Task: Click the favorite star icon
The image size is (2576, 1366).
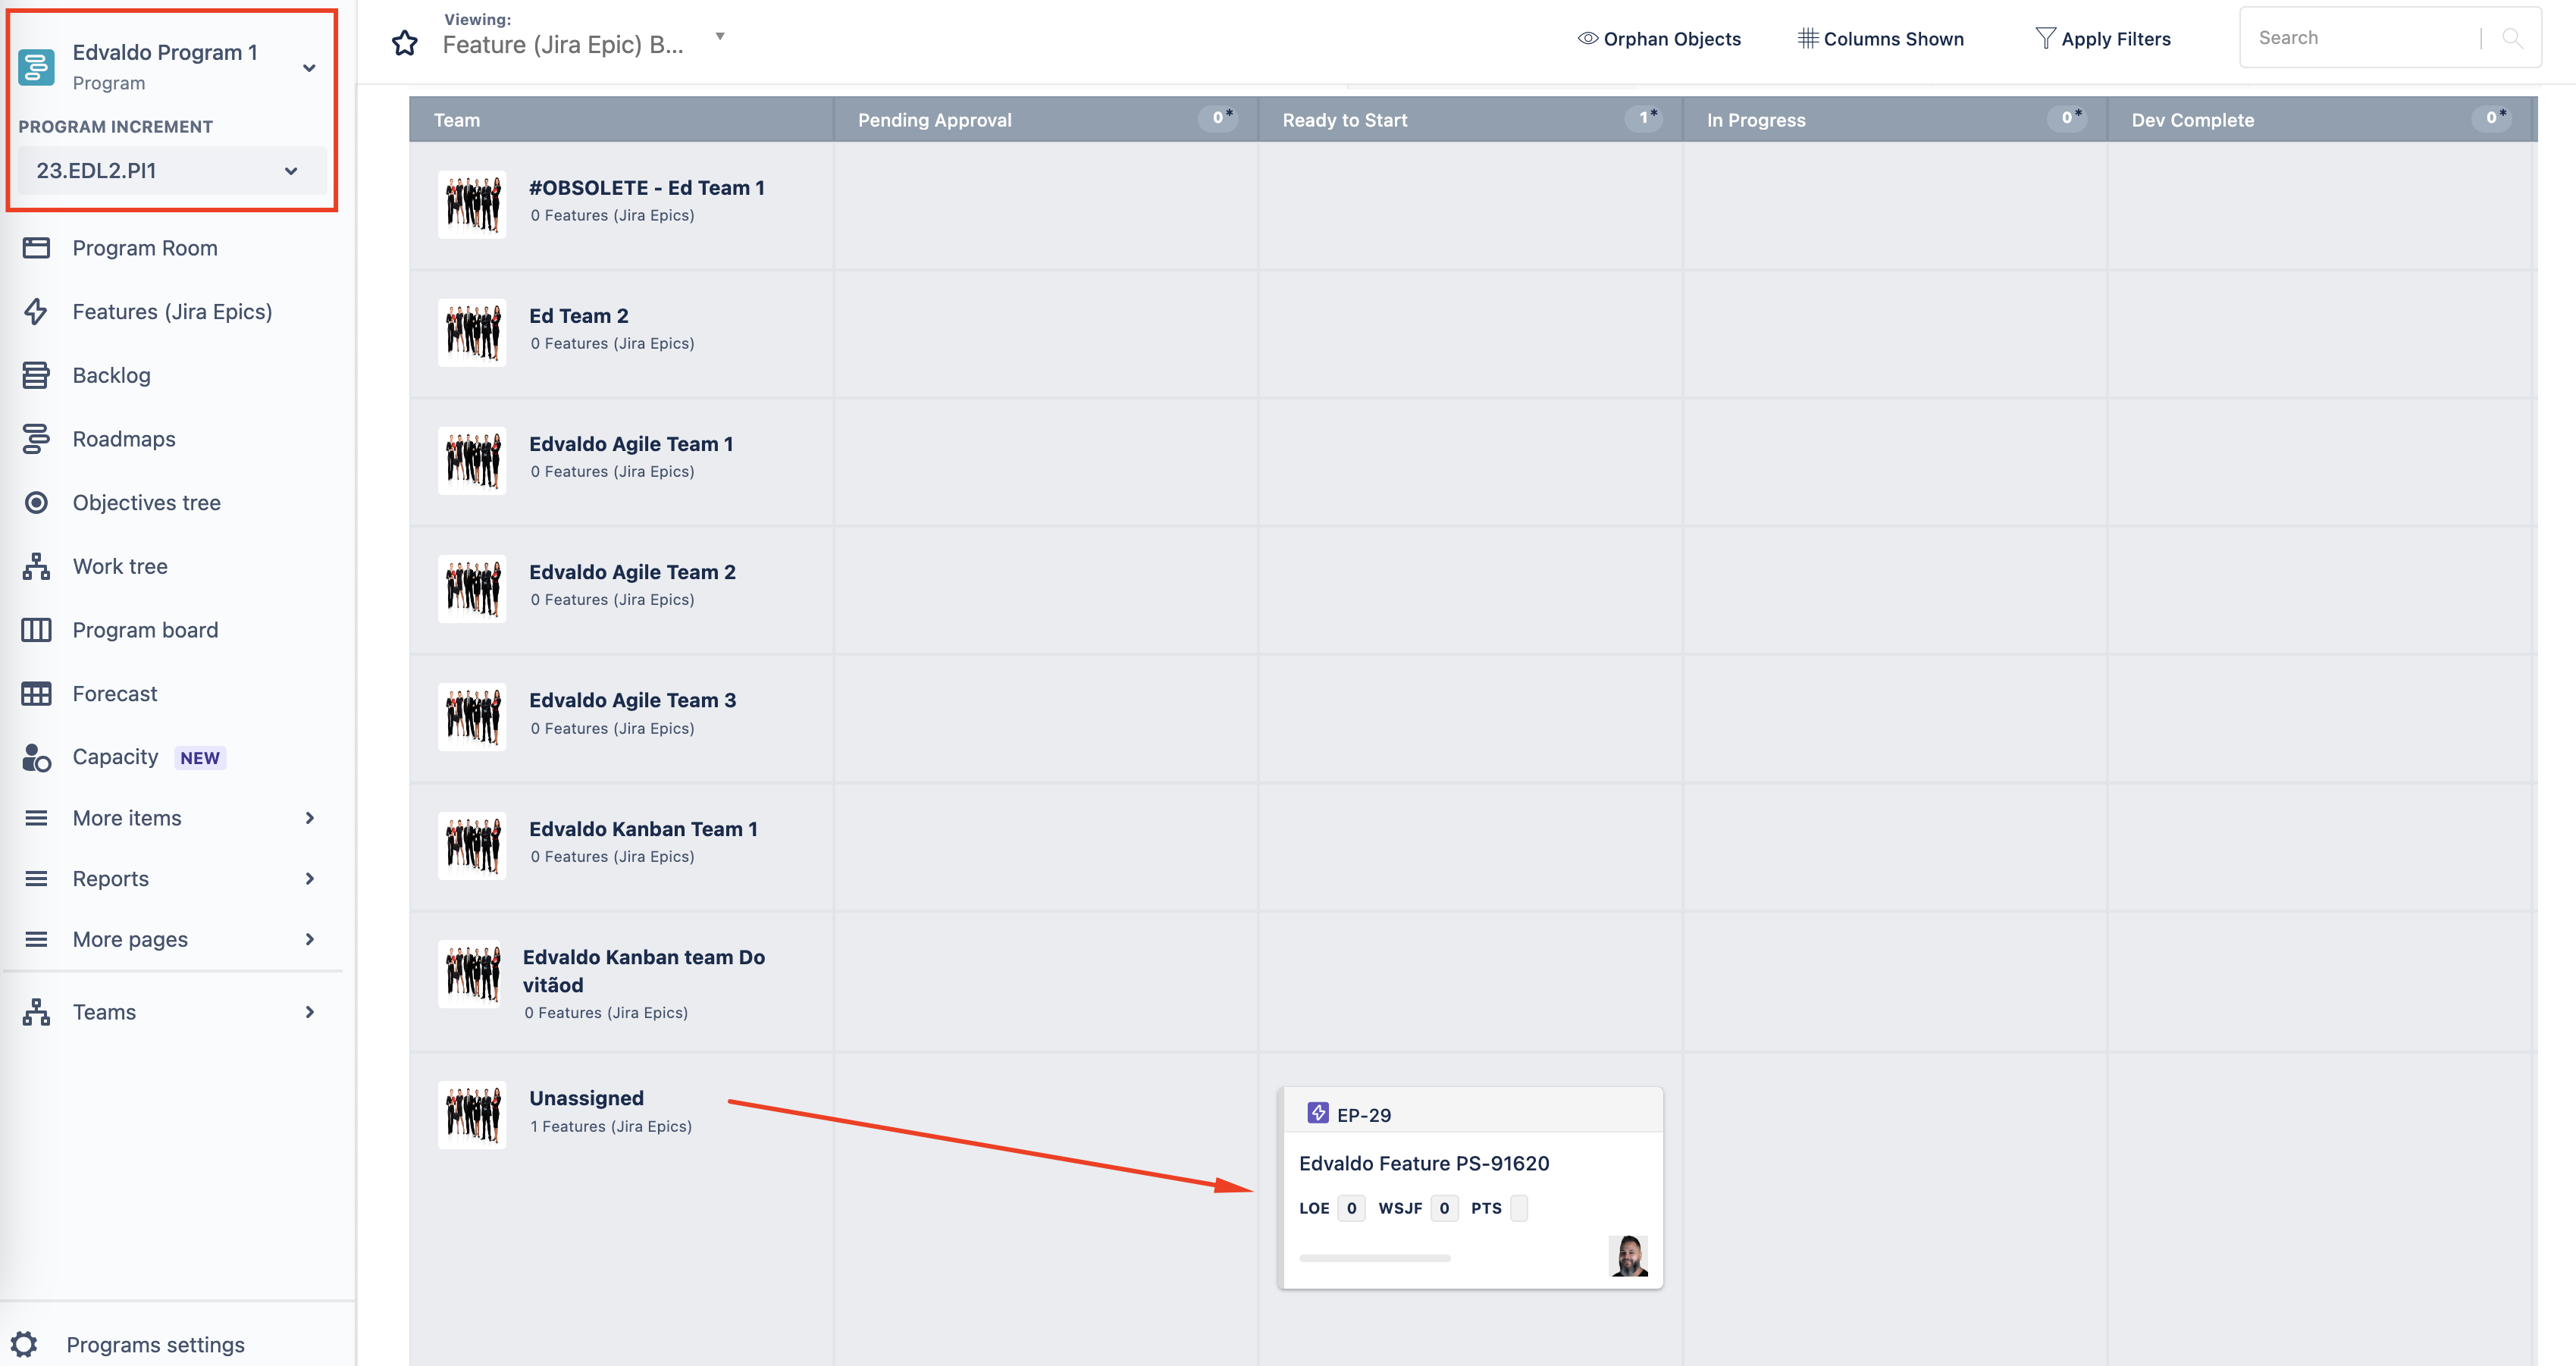Action: tap(404, 43)
